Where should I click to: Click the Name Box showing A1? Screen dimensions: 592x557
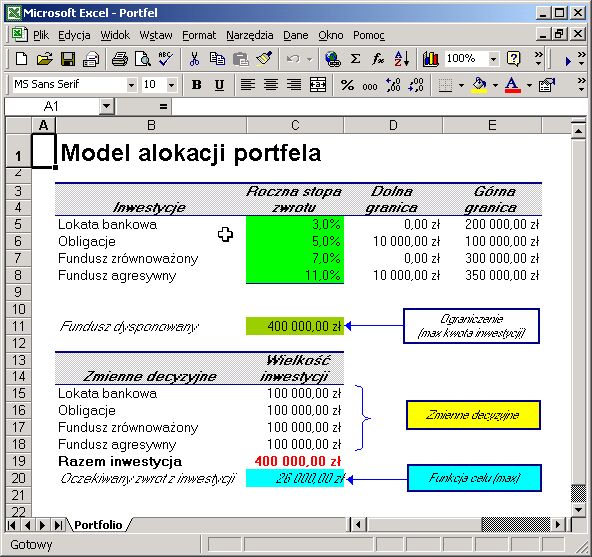click(x=52, y=106)
